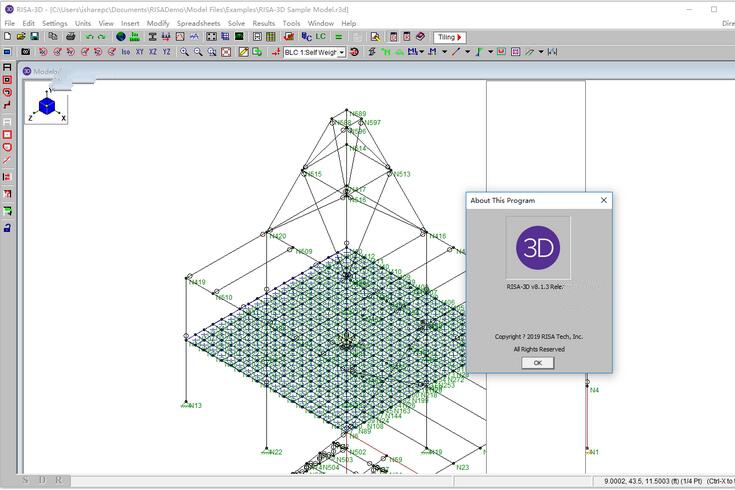735x490 pixels.
Task: Click the purple 3D logo in About dialog
Action: tap(538, 248)
